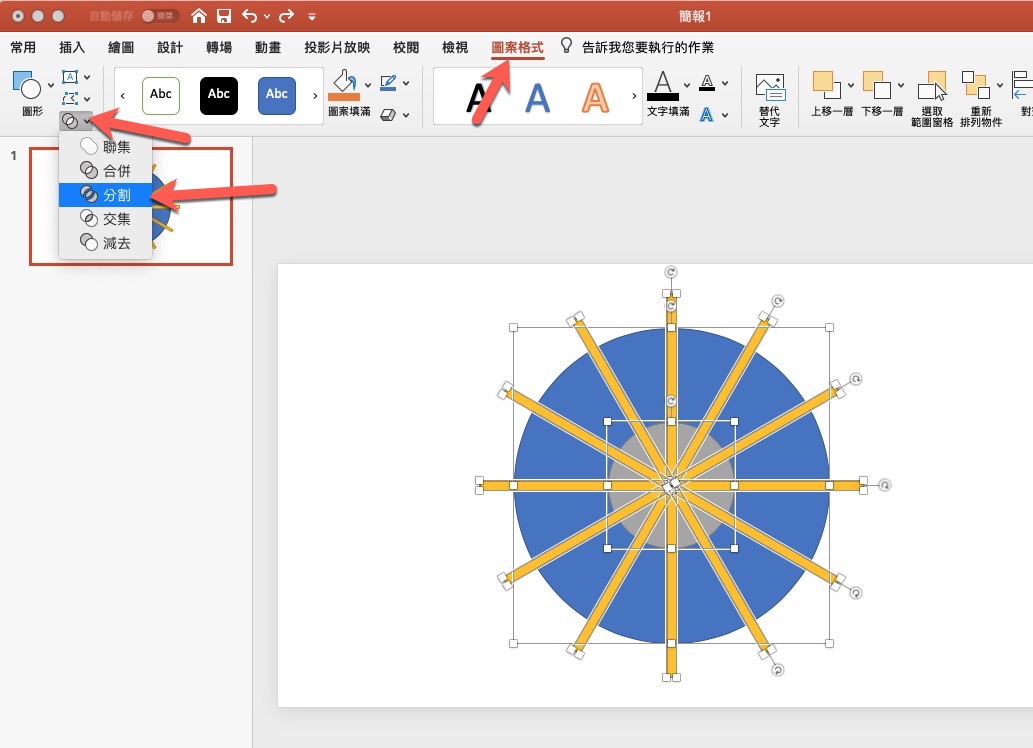Click the Redo arrow icon
Viewport: 1033px width, 748px height.
pyautogui.click(x=287, y=16)
